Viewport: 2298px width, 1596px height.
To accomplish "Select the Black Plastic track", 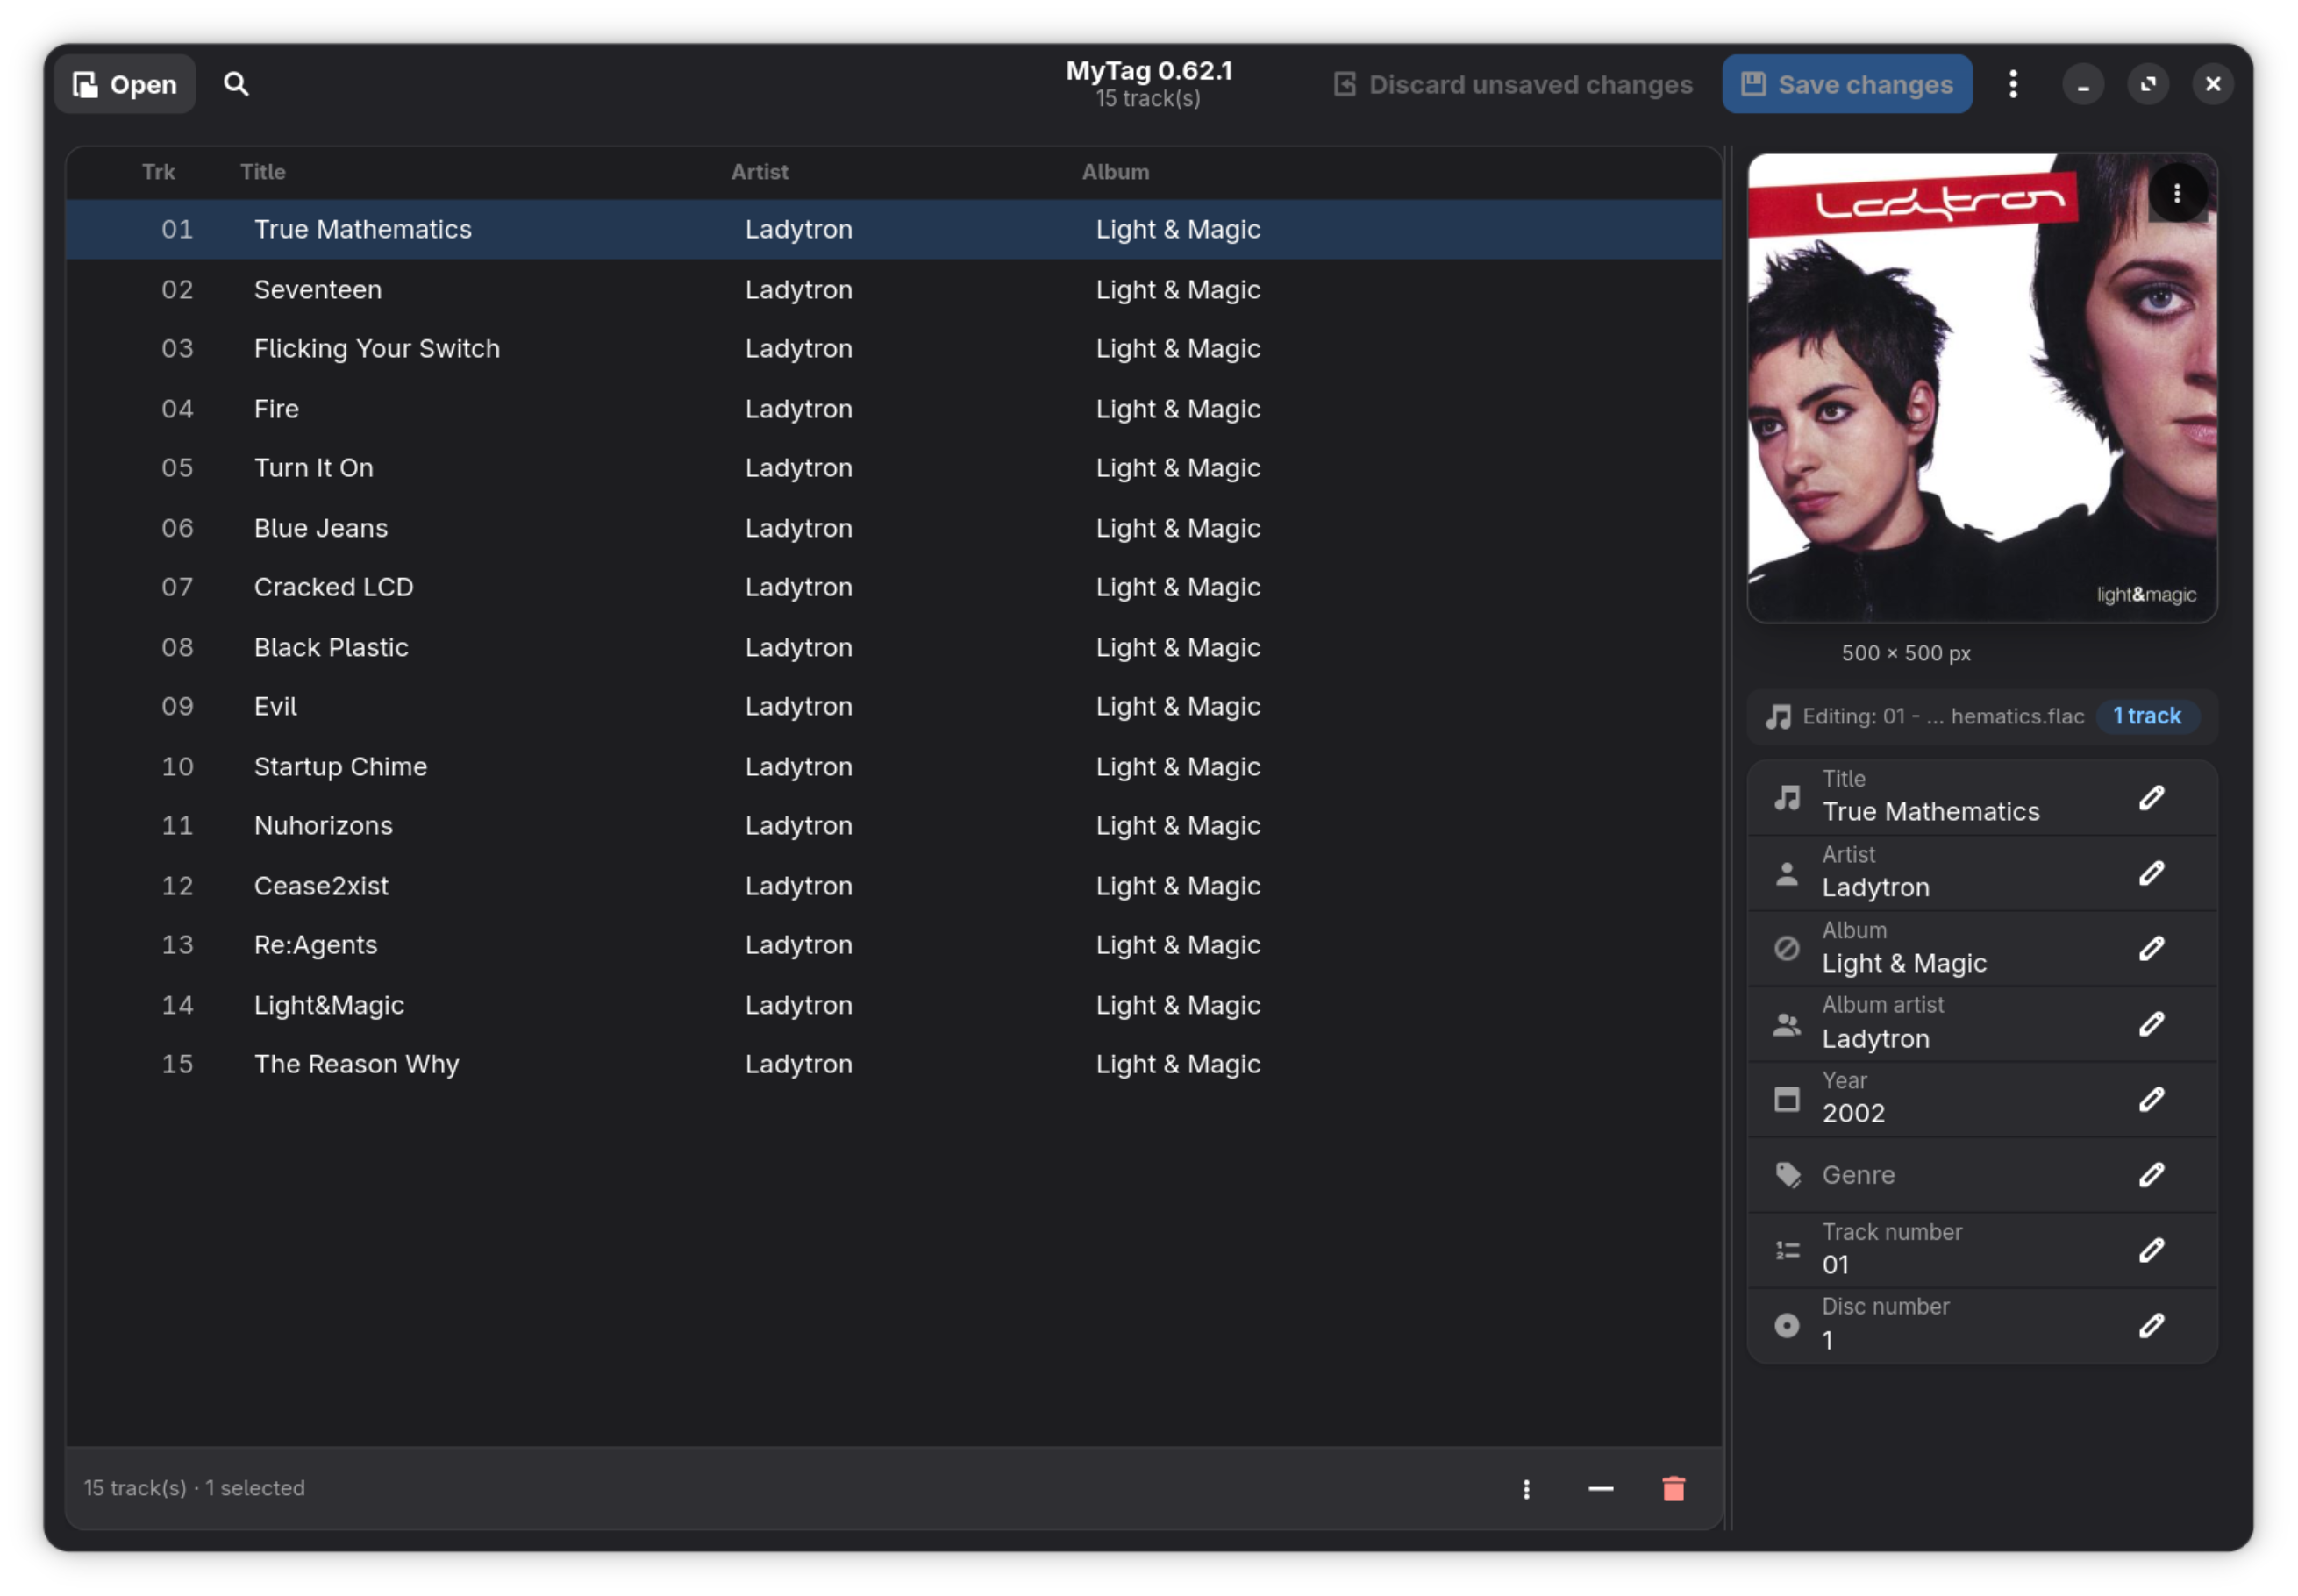I will pyautogui.click(x=894, y=647).
